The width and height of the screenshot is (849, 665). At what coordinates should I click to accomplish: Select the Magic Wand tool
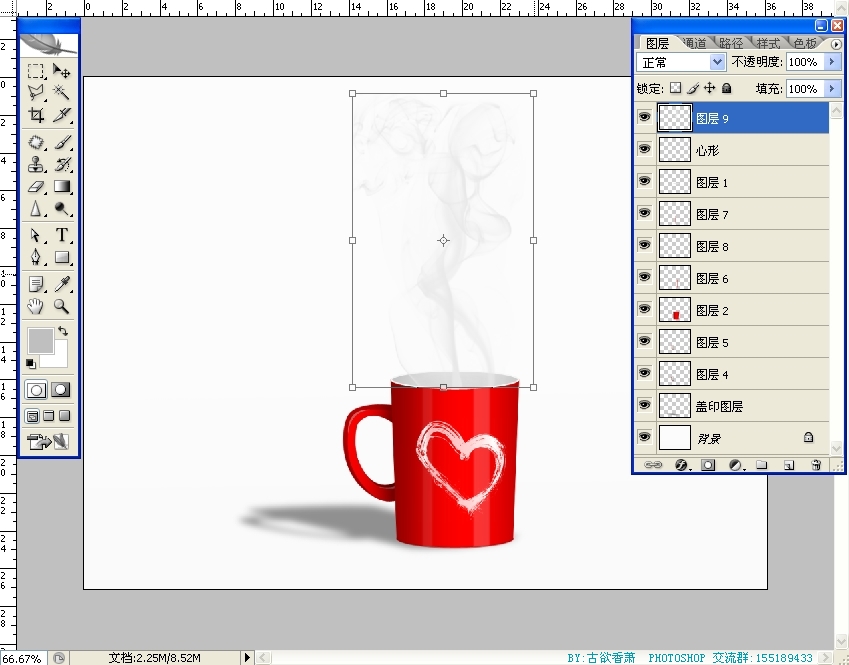click(x=62, y=93)
